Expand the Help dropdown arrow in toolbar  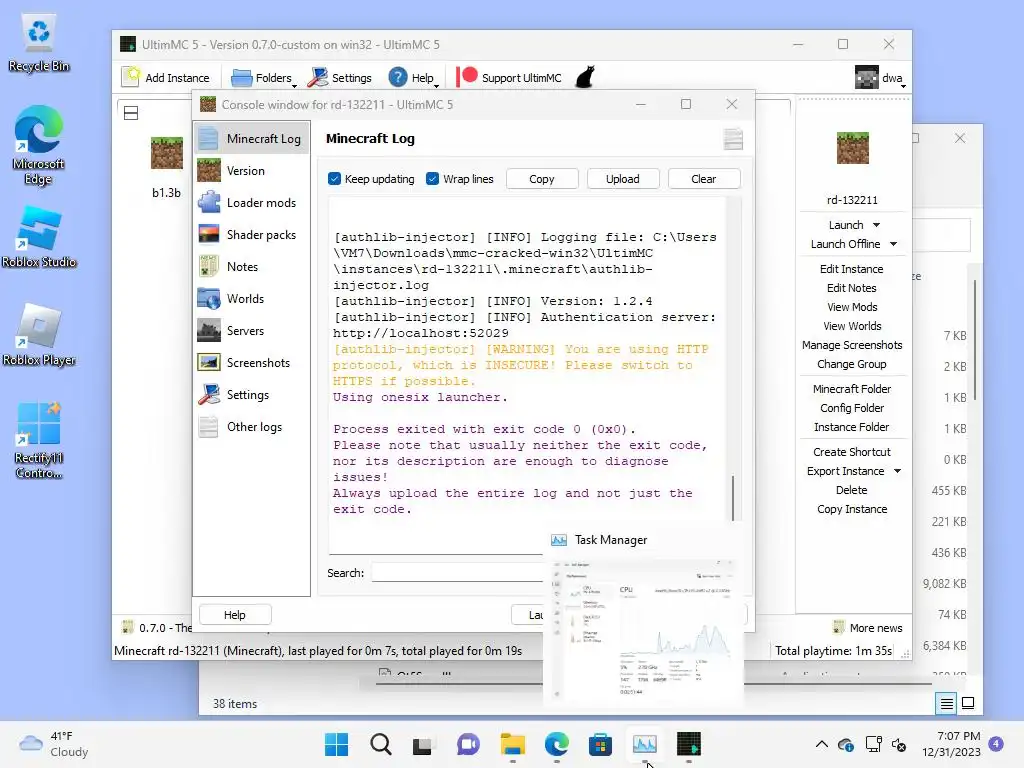(436, 85)
